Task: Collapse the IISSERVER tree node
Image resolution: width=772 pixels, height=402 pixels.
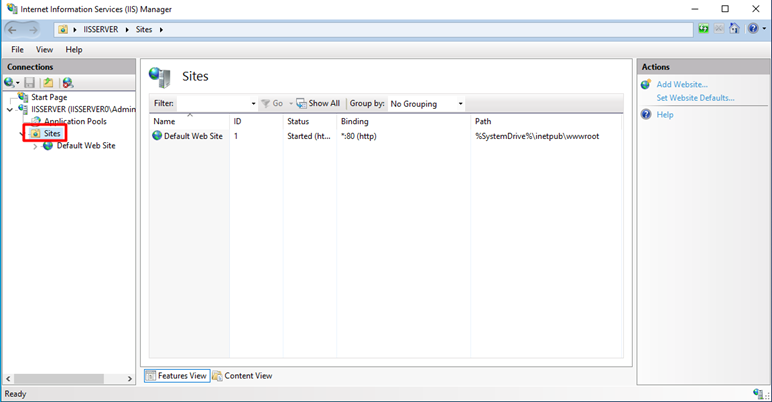Action: [10, 109]
